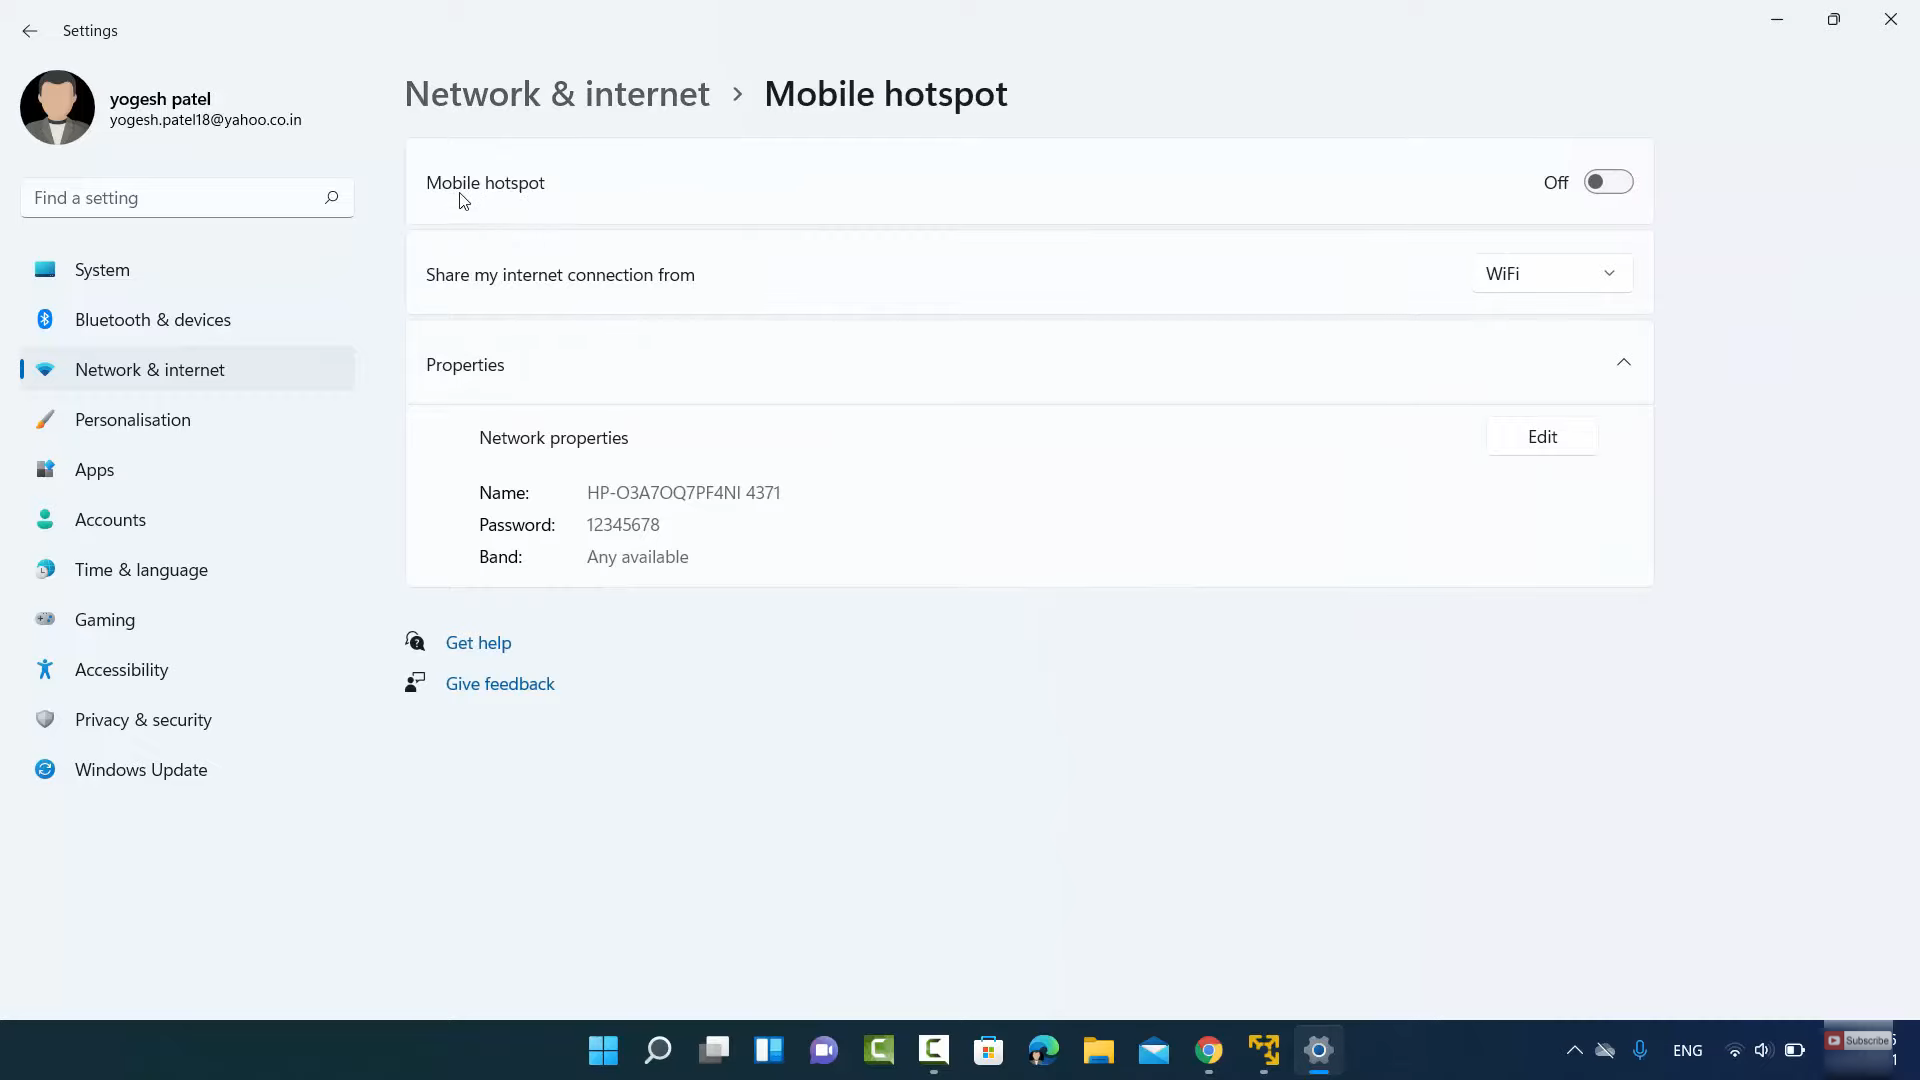Open Bluetooth & devices settings

[152, 320]
